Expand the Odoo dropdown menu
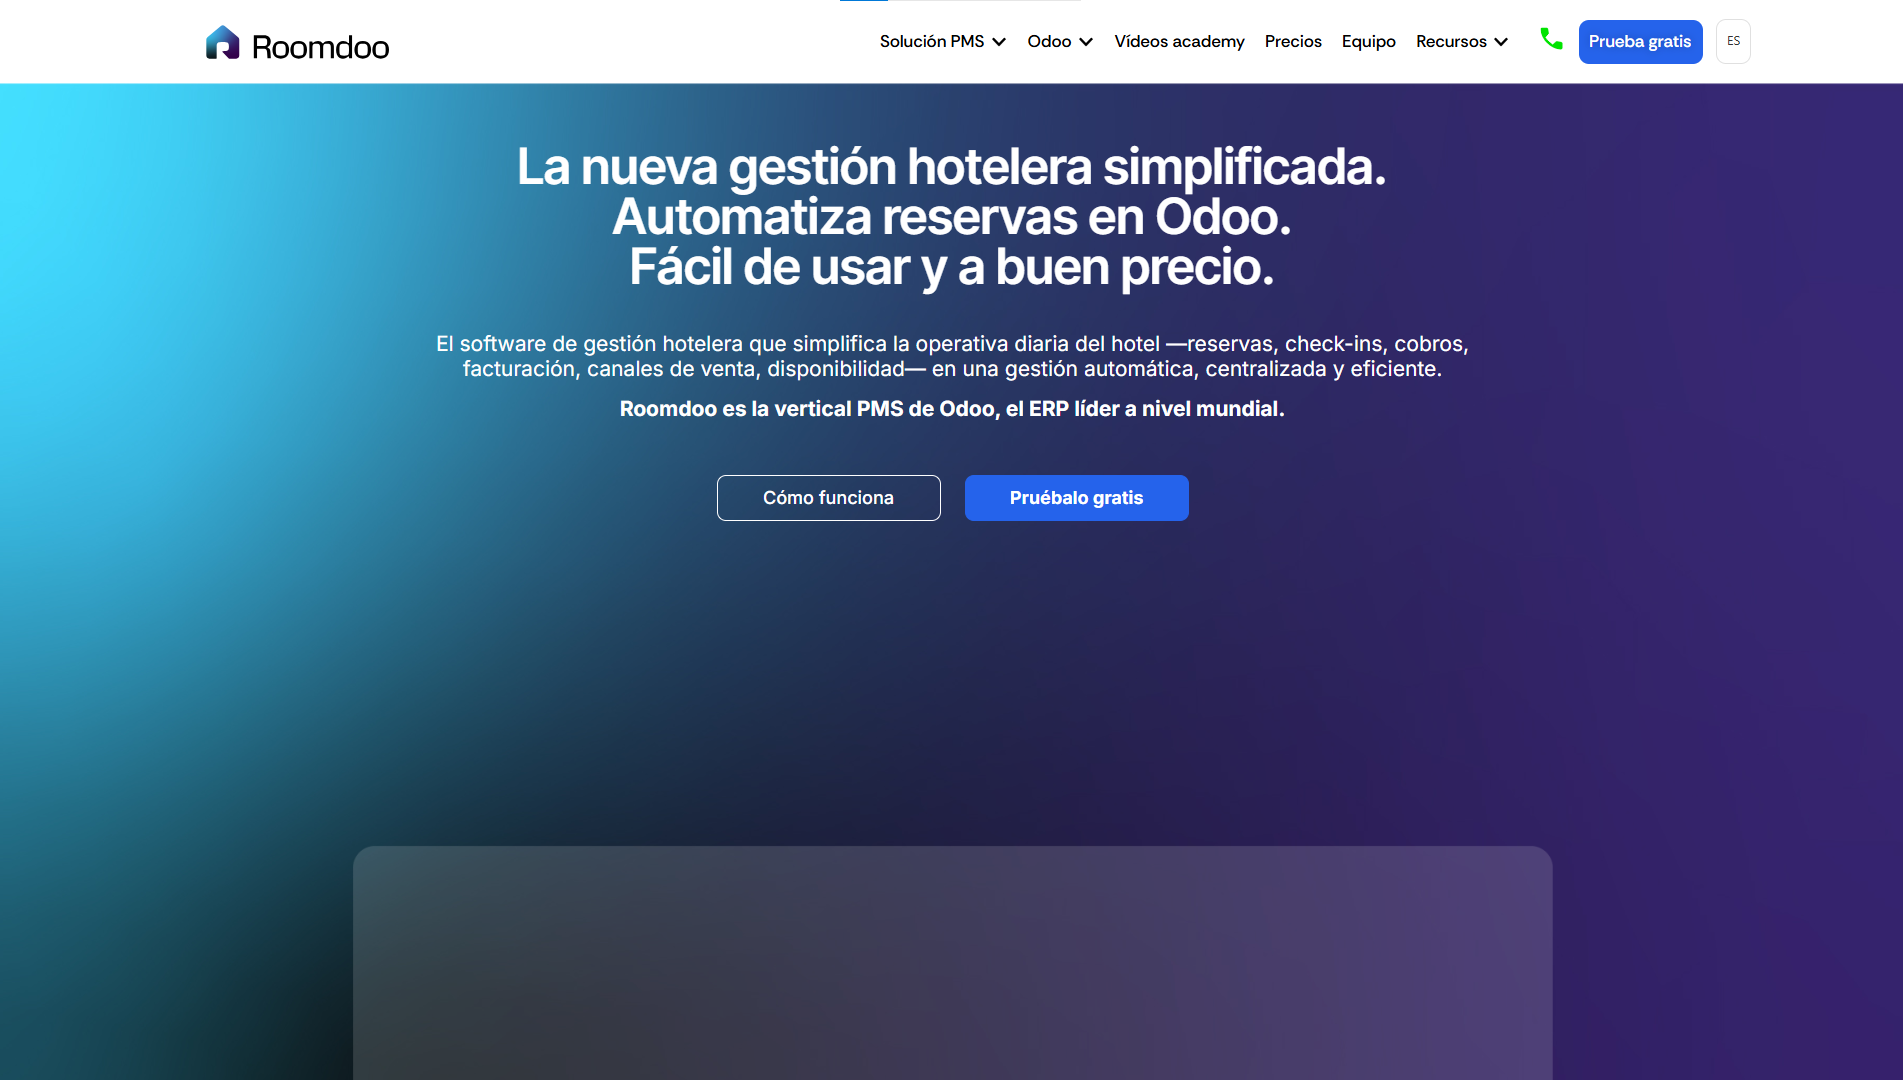The height and width of the screenshot is (1080, 1903). [x=1060, y=41]
